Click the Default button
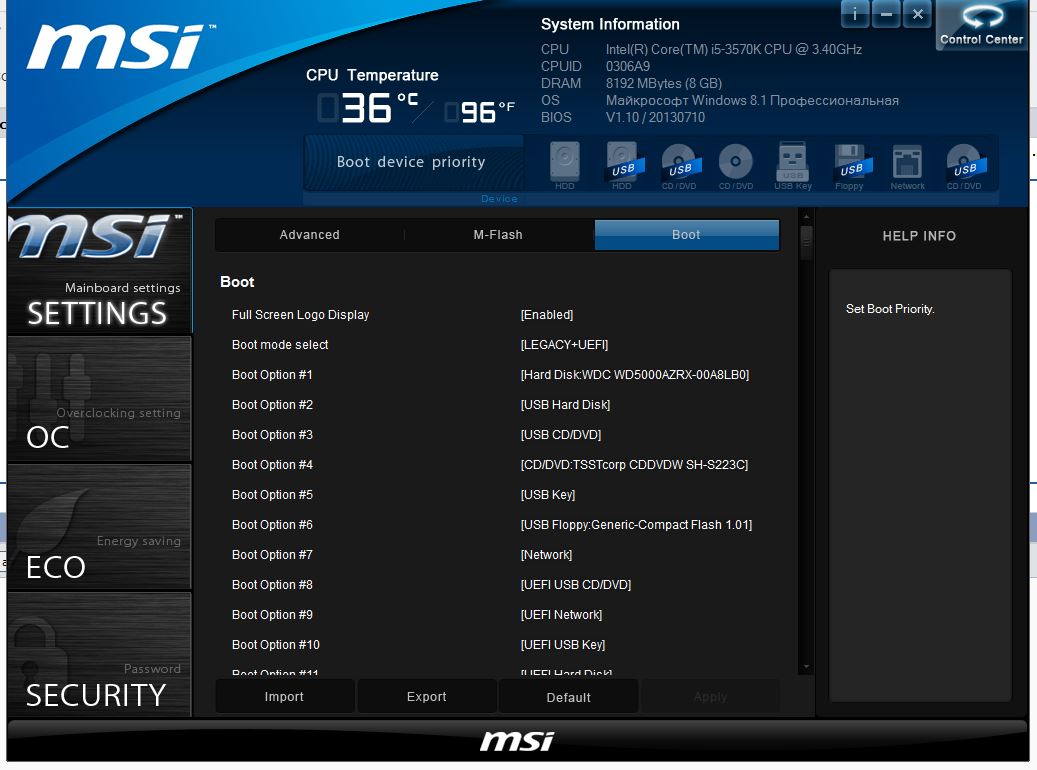The image size is (1037, 770). point(568,697)
